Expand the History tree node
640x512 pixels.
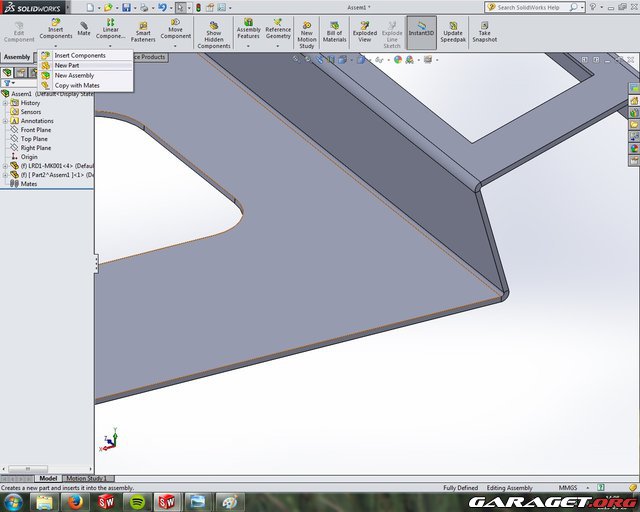(5, 103)
